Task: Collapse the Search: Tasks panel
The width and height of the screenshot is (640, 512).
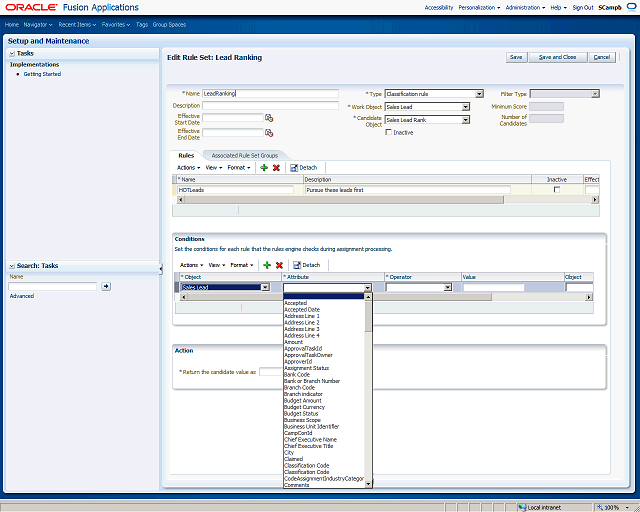Action: (12, 266)
